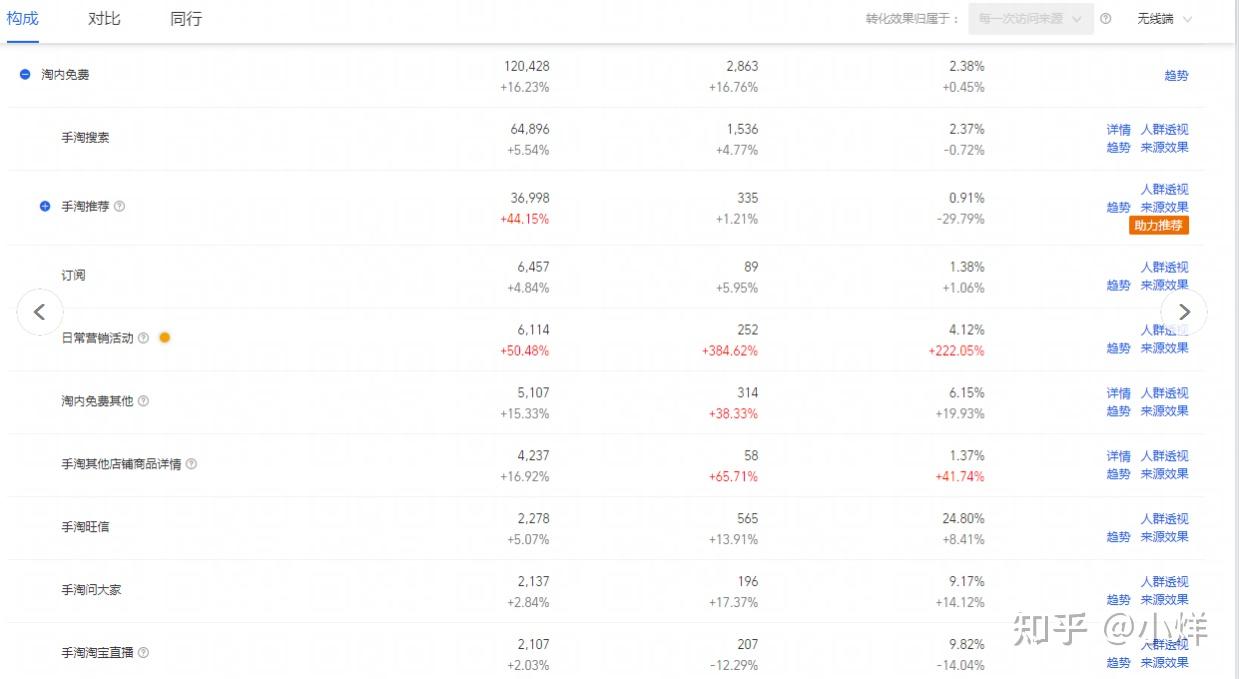Image resolution: width=1239 pixels, height=679 pixels.
Task: Collapse the 淘内免费 row
Action: pos(26,74)
